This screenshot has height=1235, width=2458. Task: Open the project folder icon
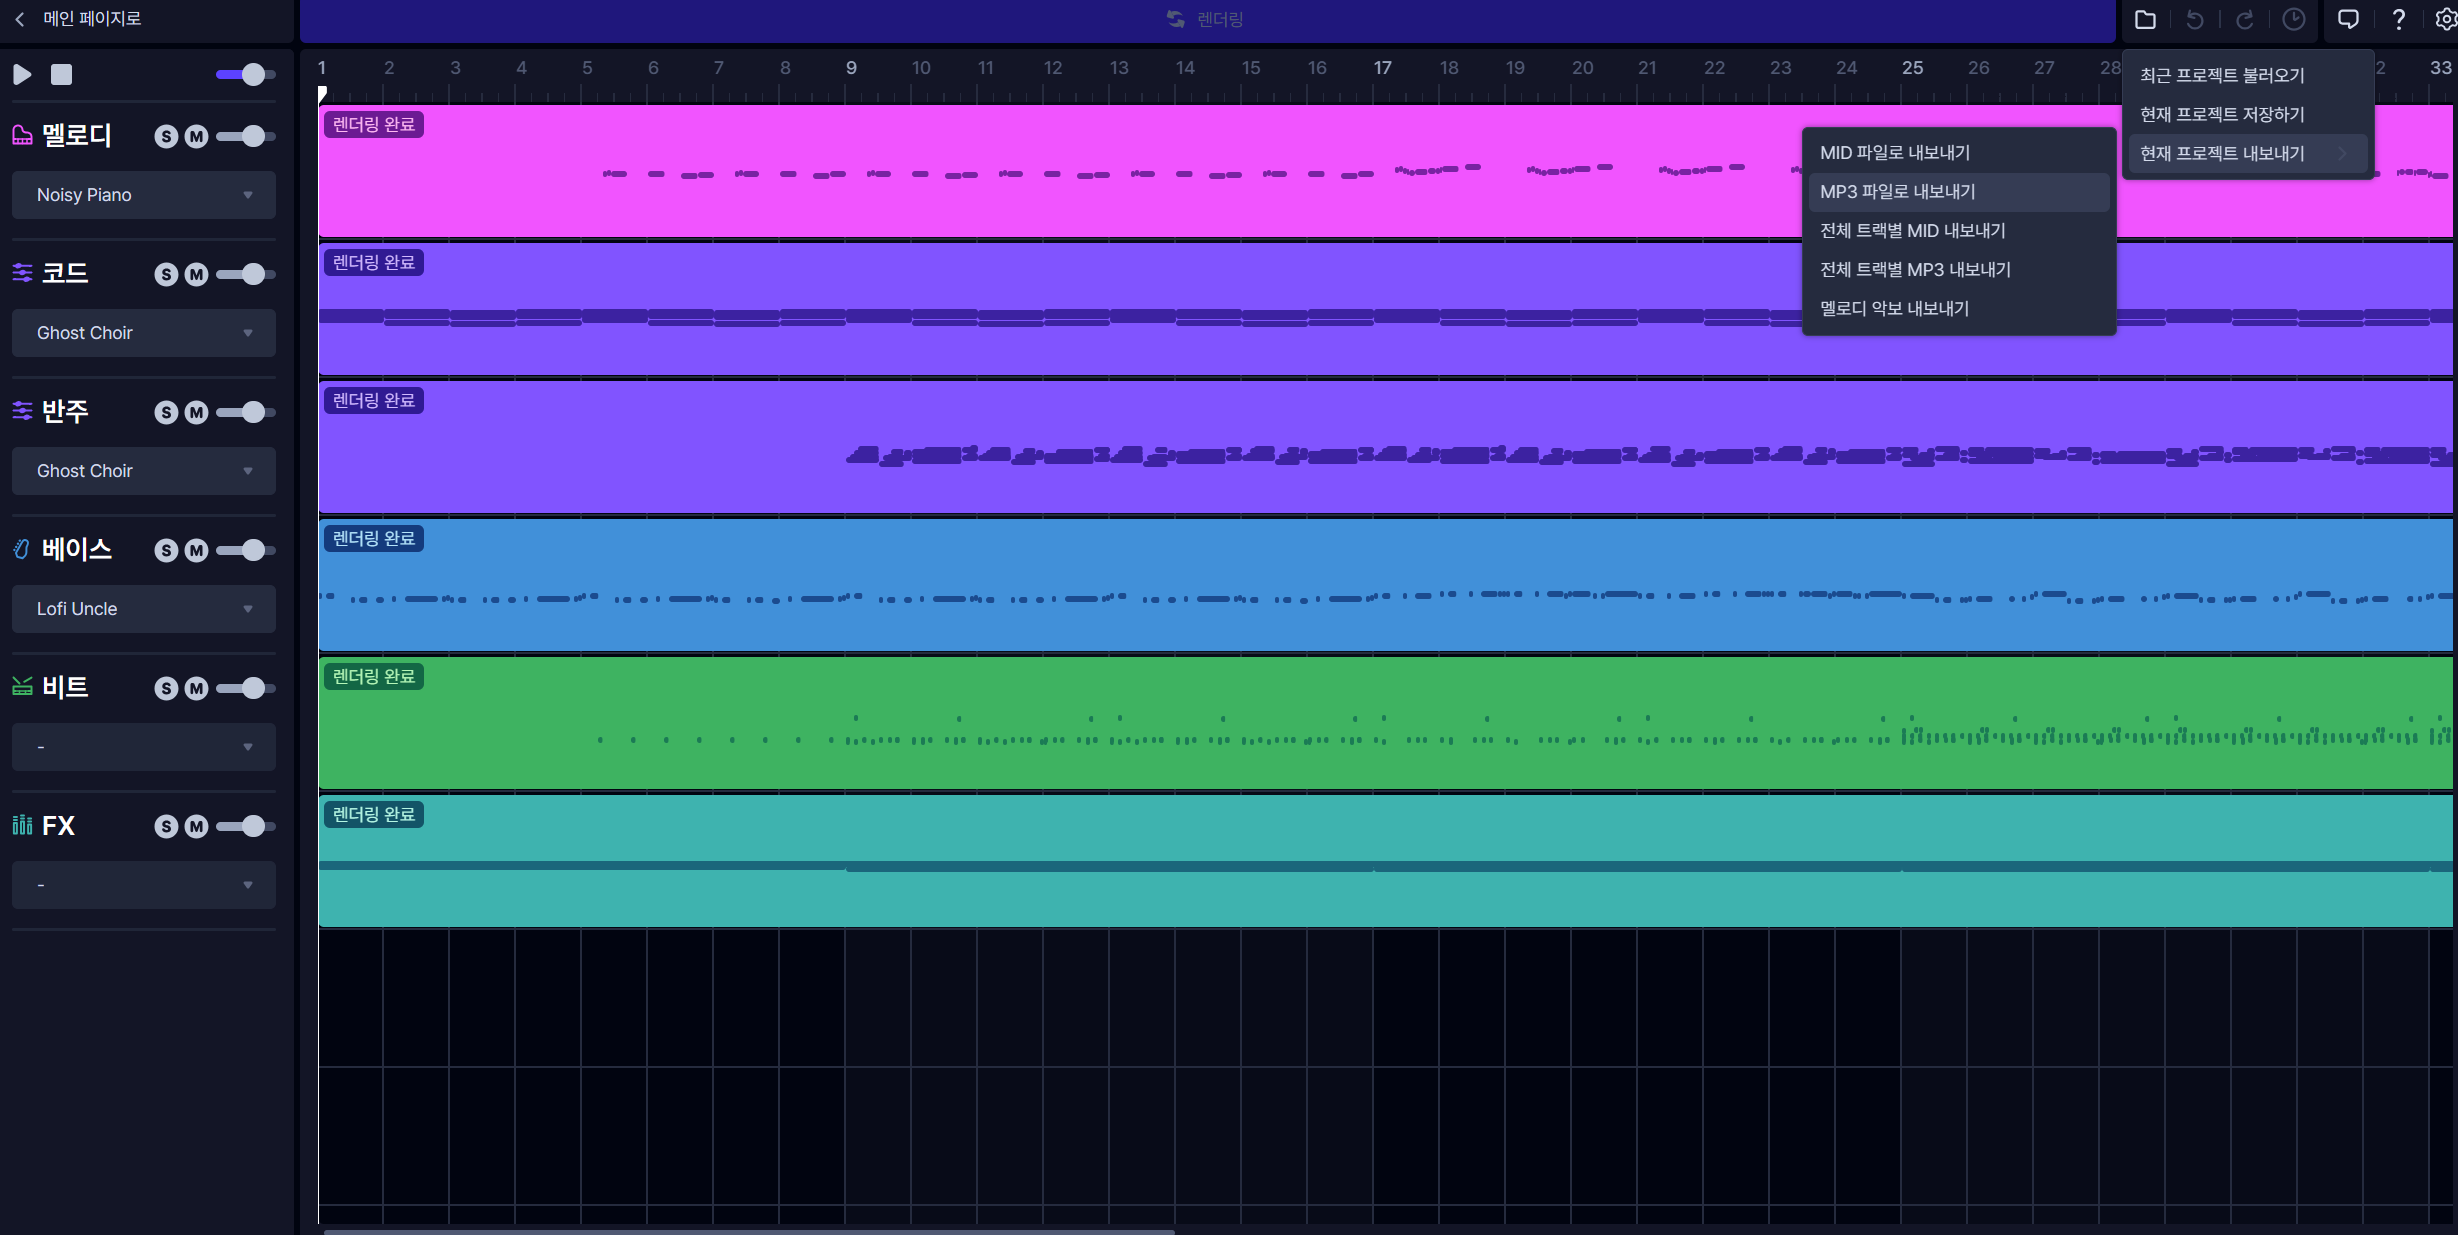[x=2144, y=19]
